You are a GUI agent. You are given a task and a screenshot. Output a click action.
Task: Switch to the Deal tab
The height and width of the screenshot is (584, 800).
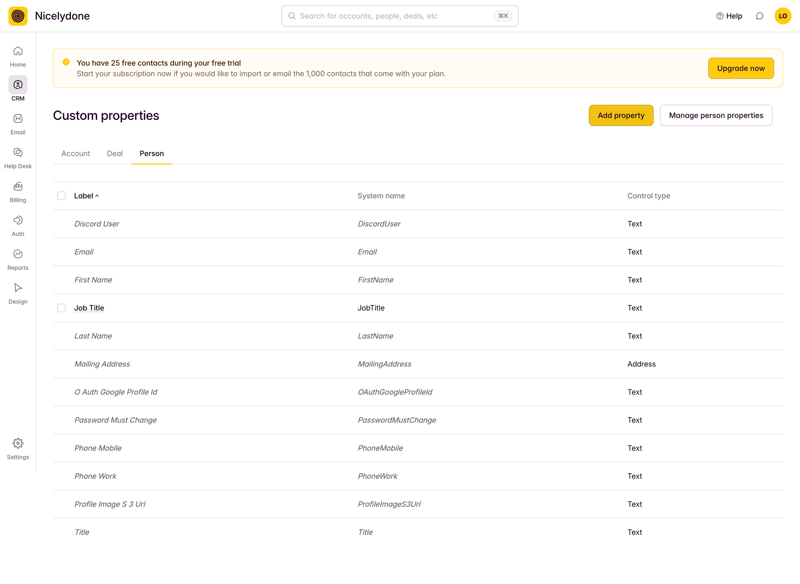coord(114,153)
